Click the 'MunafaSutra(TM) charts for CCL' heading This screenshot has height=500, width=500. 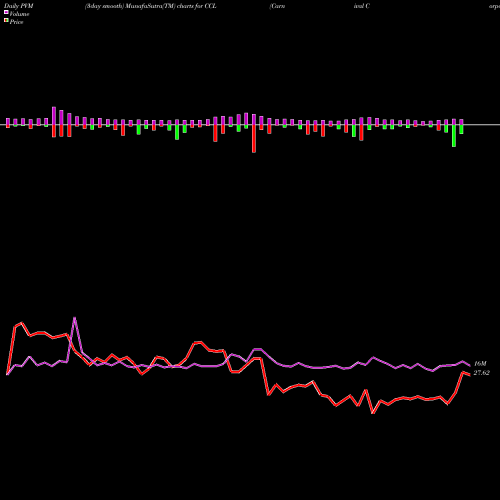(x=171, y=6)
